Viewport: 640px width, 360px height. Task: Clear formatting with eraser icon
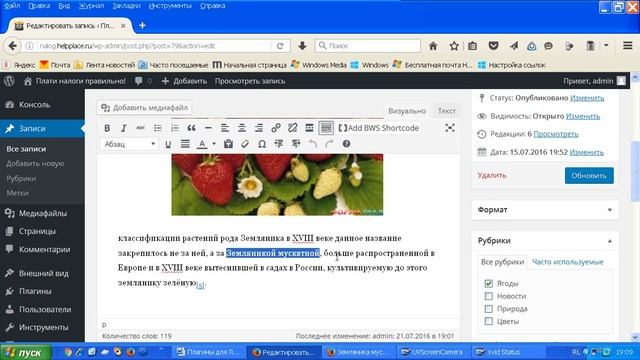(245, 144)
